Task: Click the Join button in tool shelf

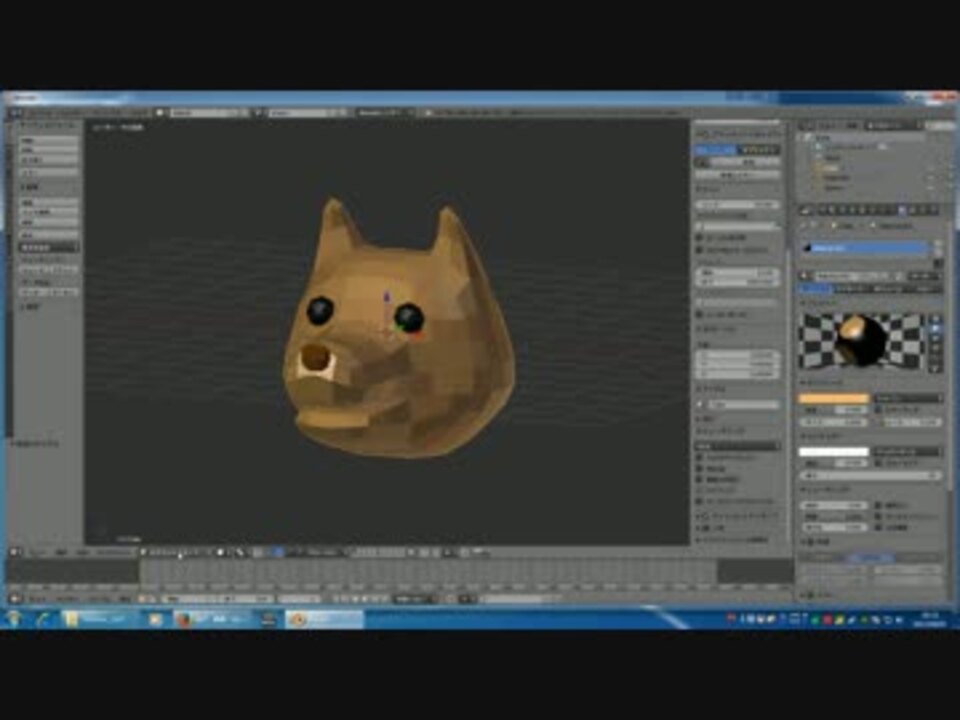Action: 48,235
